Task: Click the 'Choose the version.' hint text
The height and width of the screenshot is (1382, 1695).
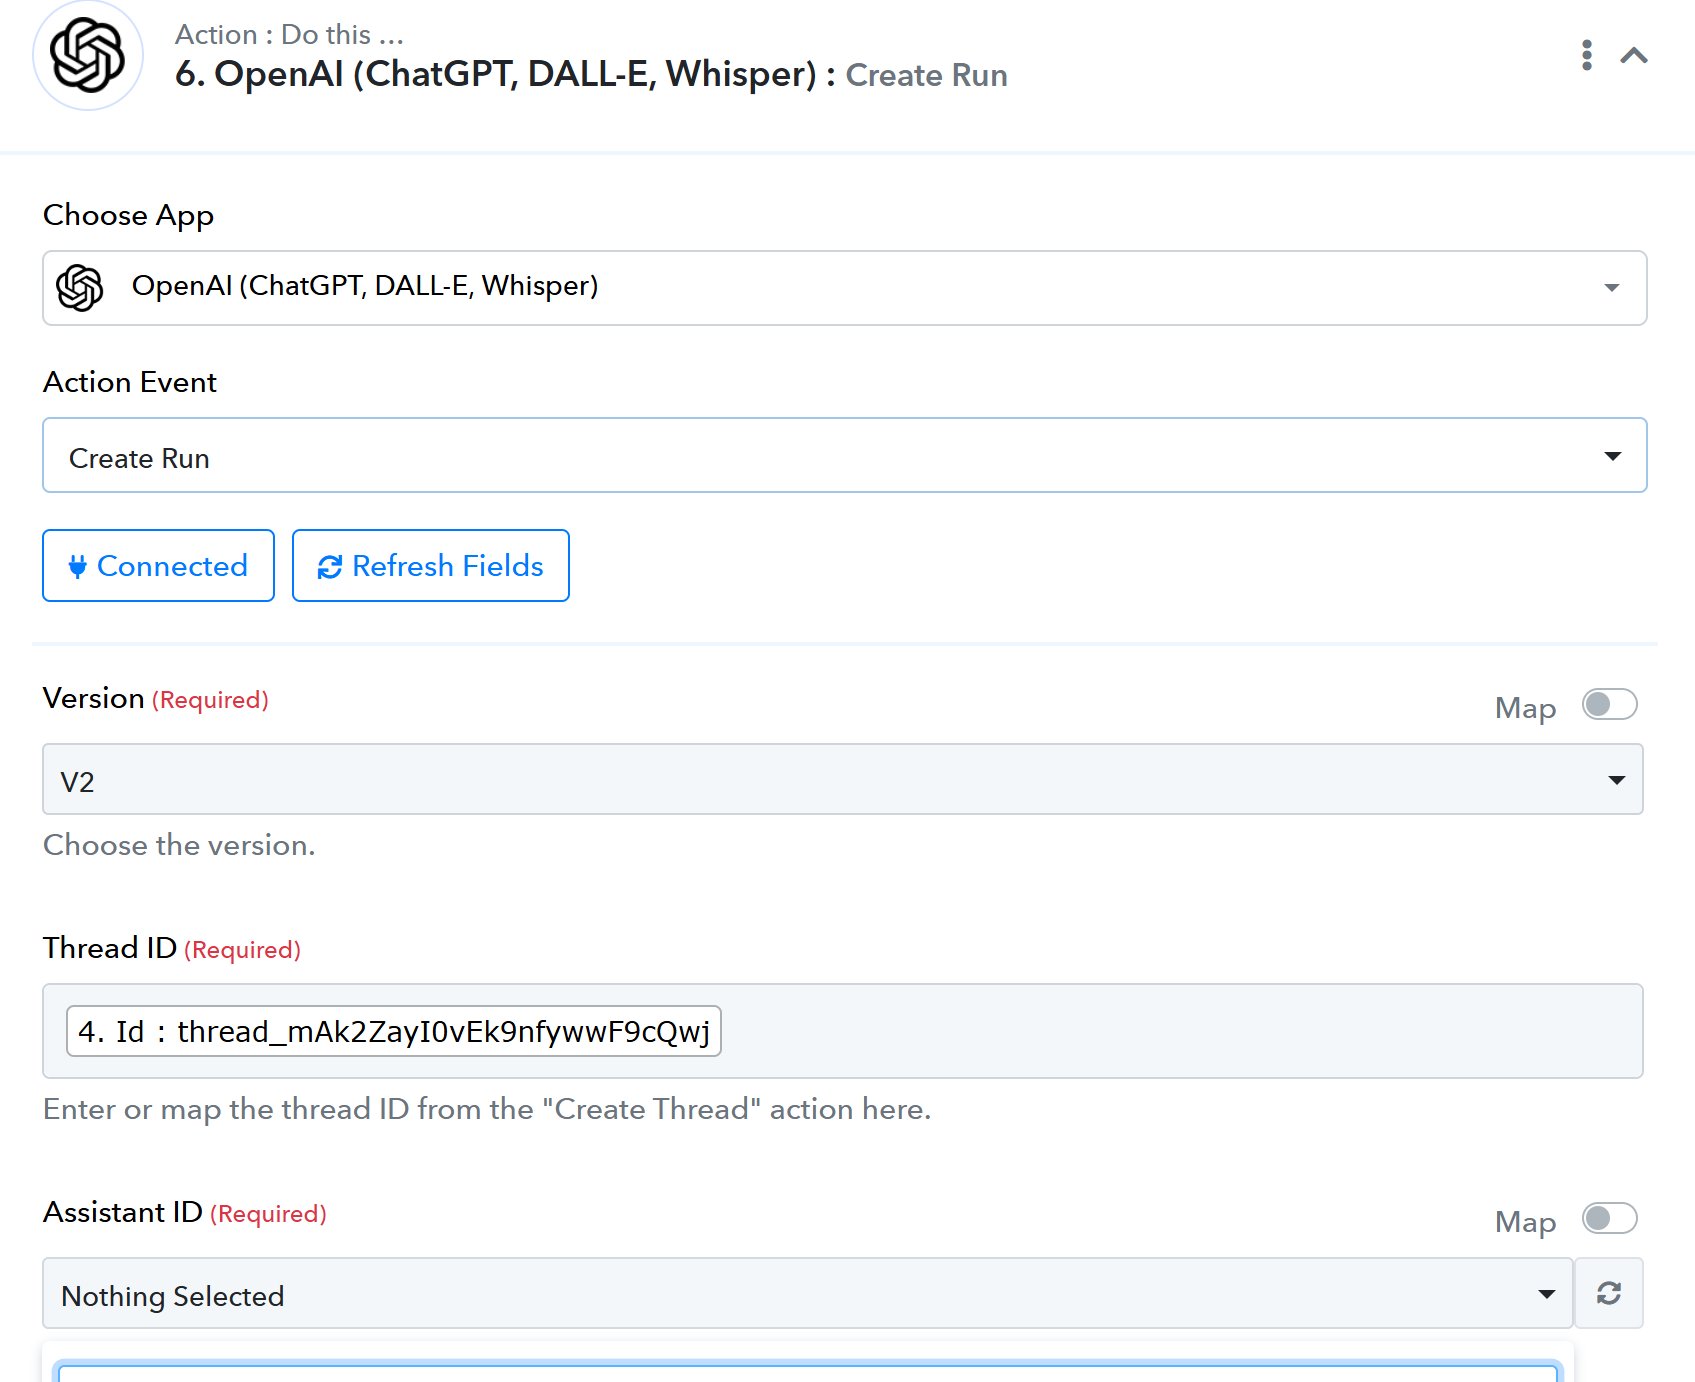Action: point(179,845)
